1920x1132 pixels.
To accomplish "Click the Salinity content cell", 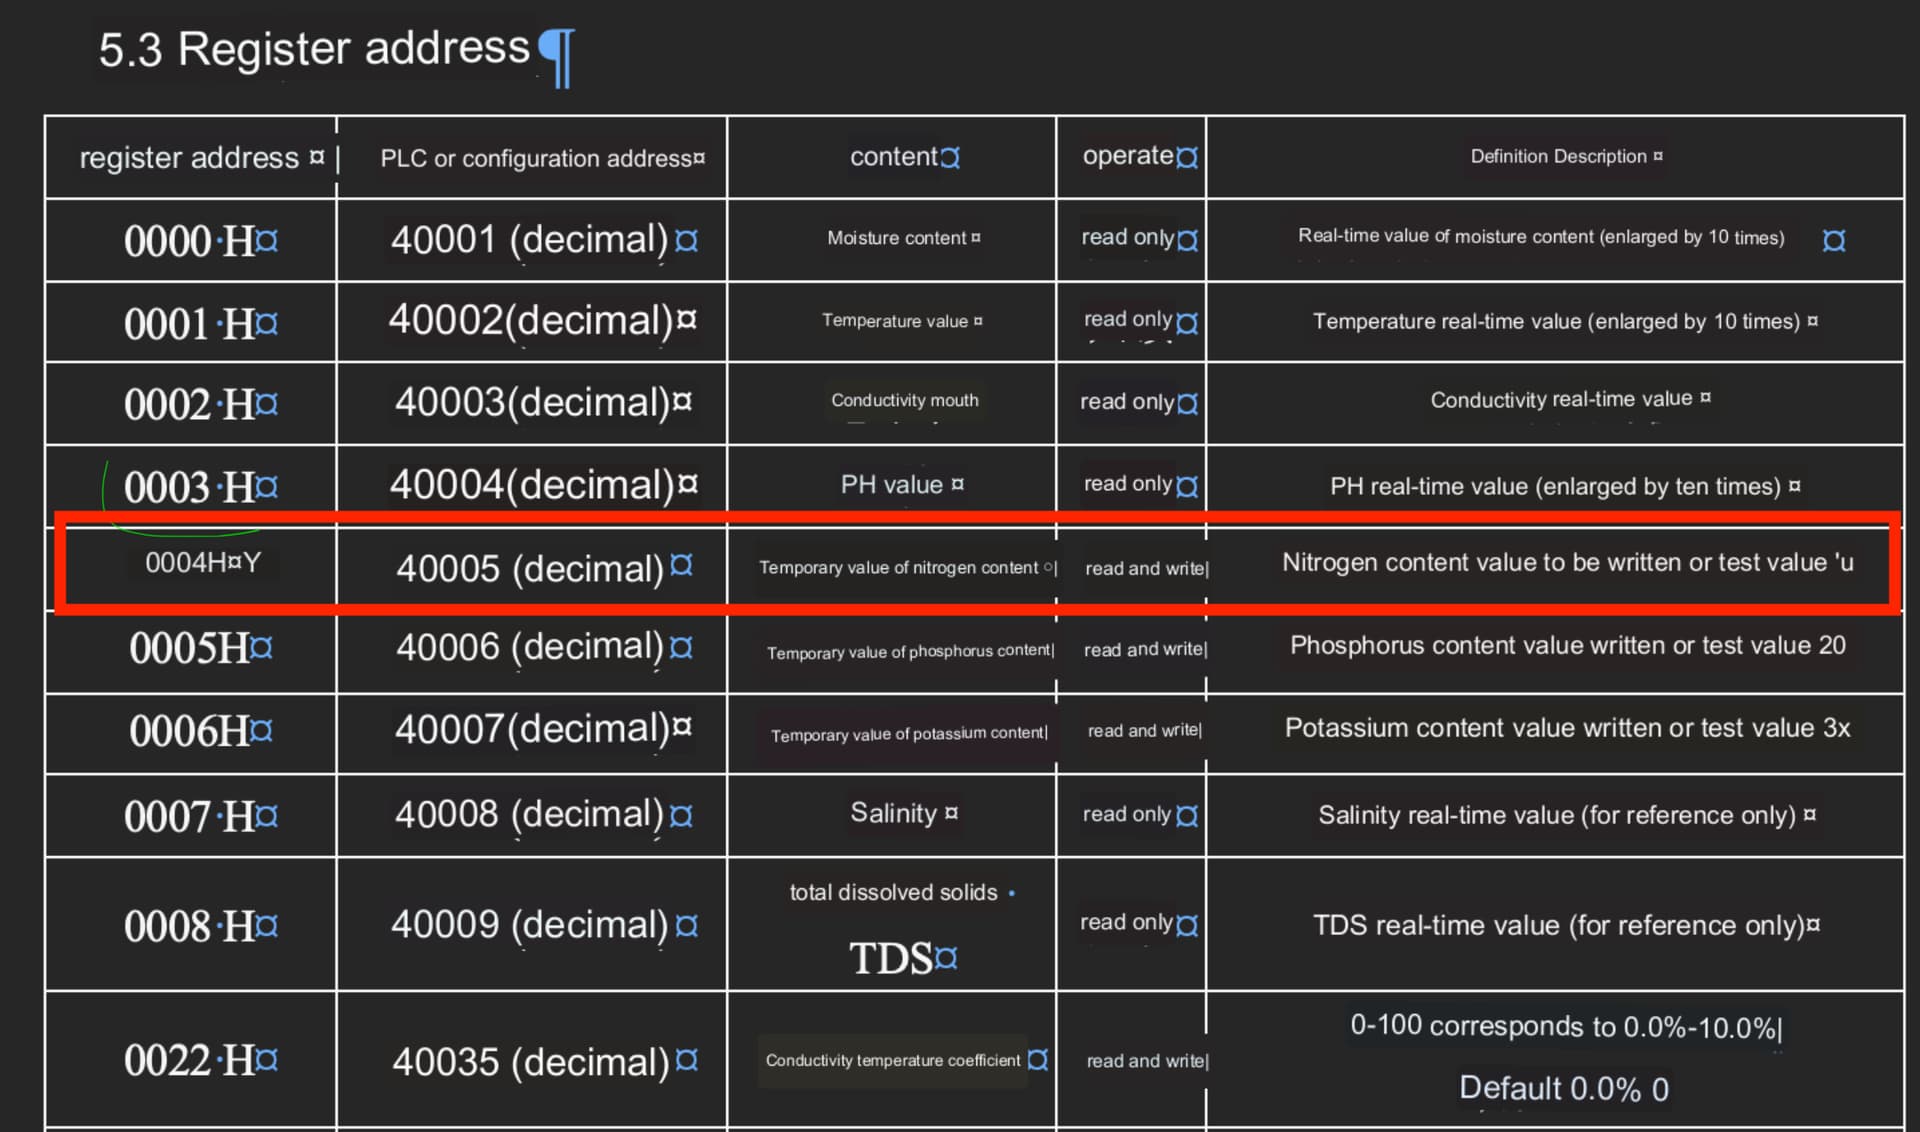I will coord(893,813).
